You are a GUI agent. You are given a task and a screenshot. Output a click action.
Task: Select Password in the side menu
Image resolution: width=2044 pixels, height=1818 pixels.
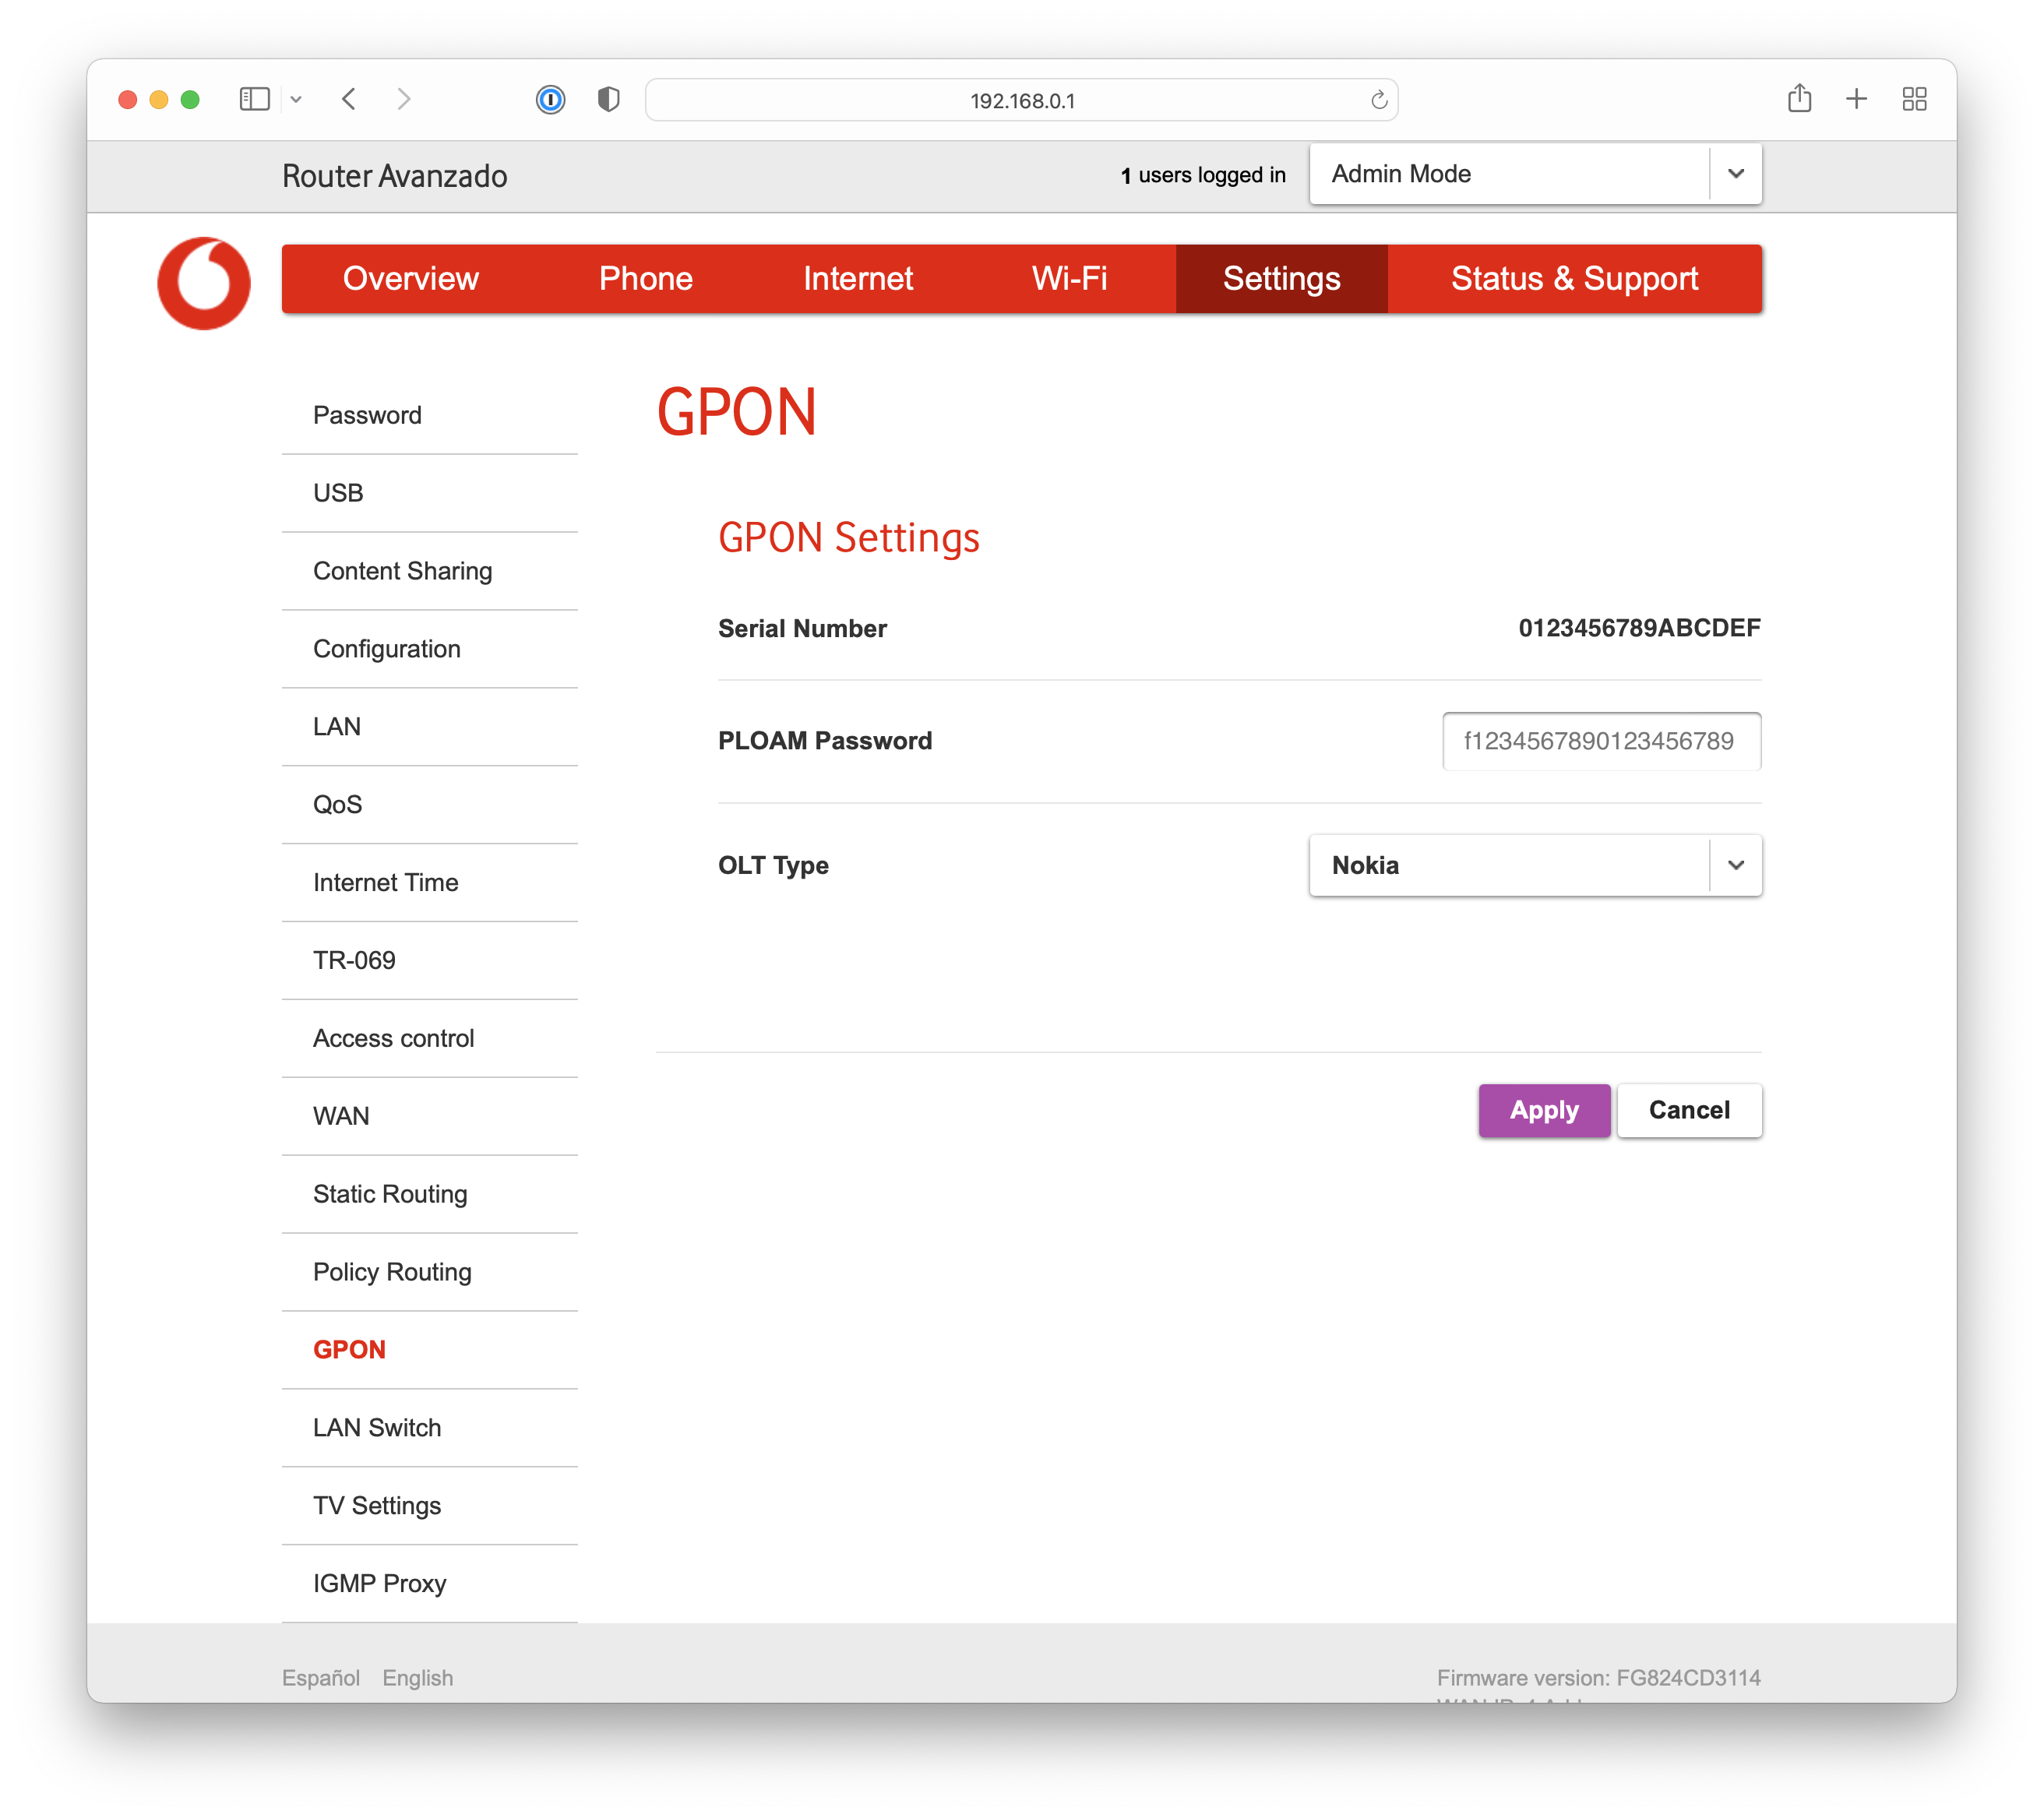pyautogui.click(x=430, y=415)
